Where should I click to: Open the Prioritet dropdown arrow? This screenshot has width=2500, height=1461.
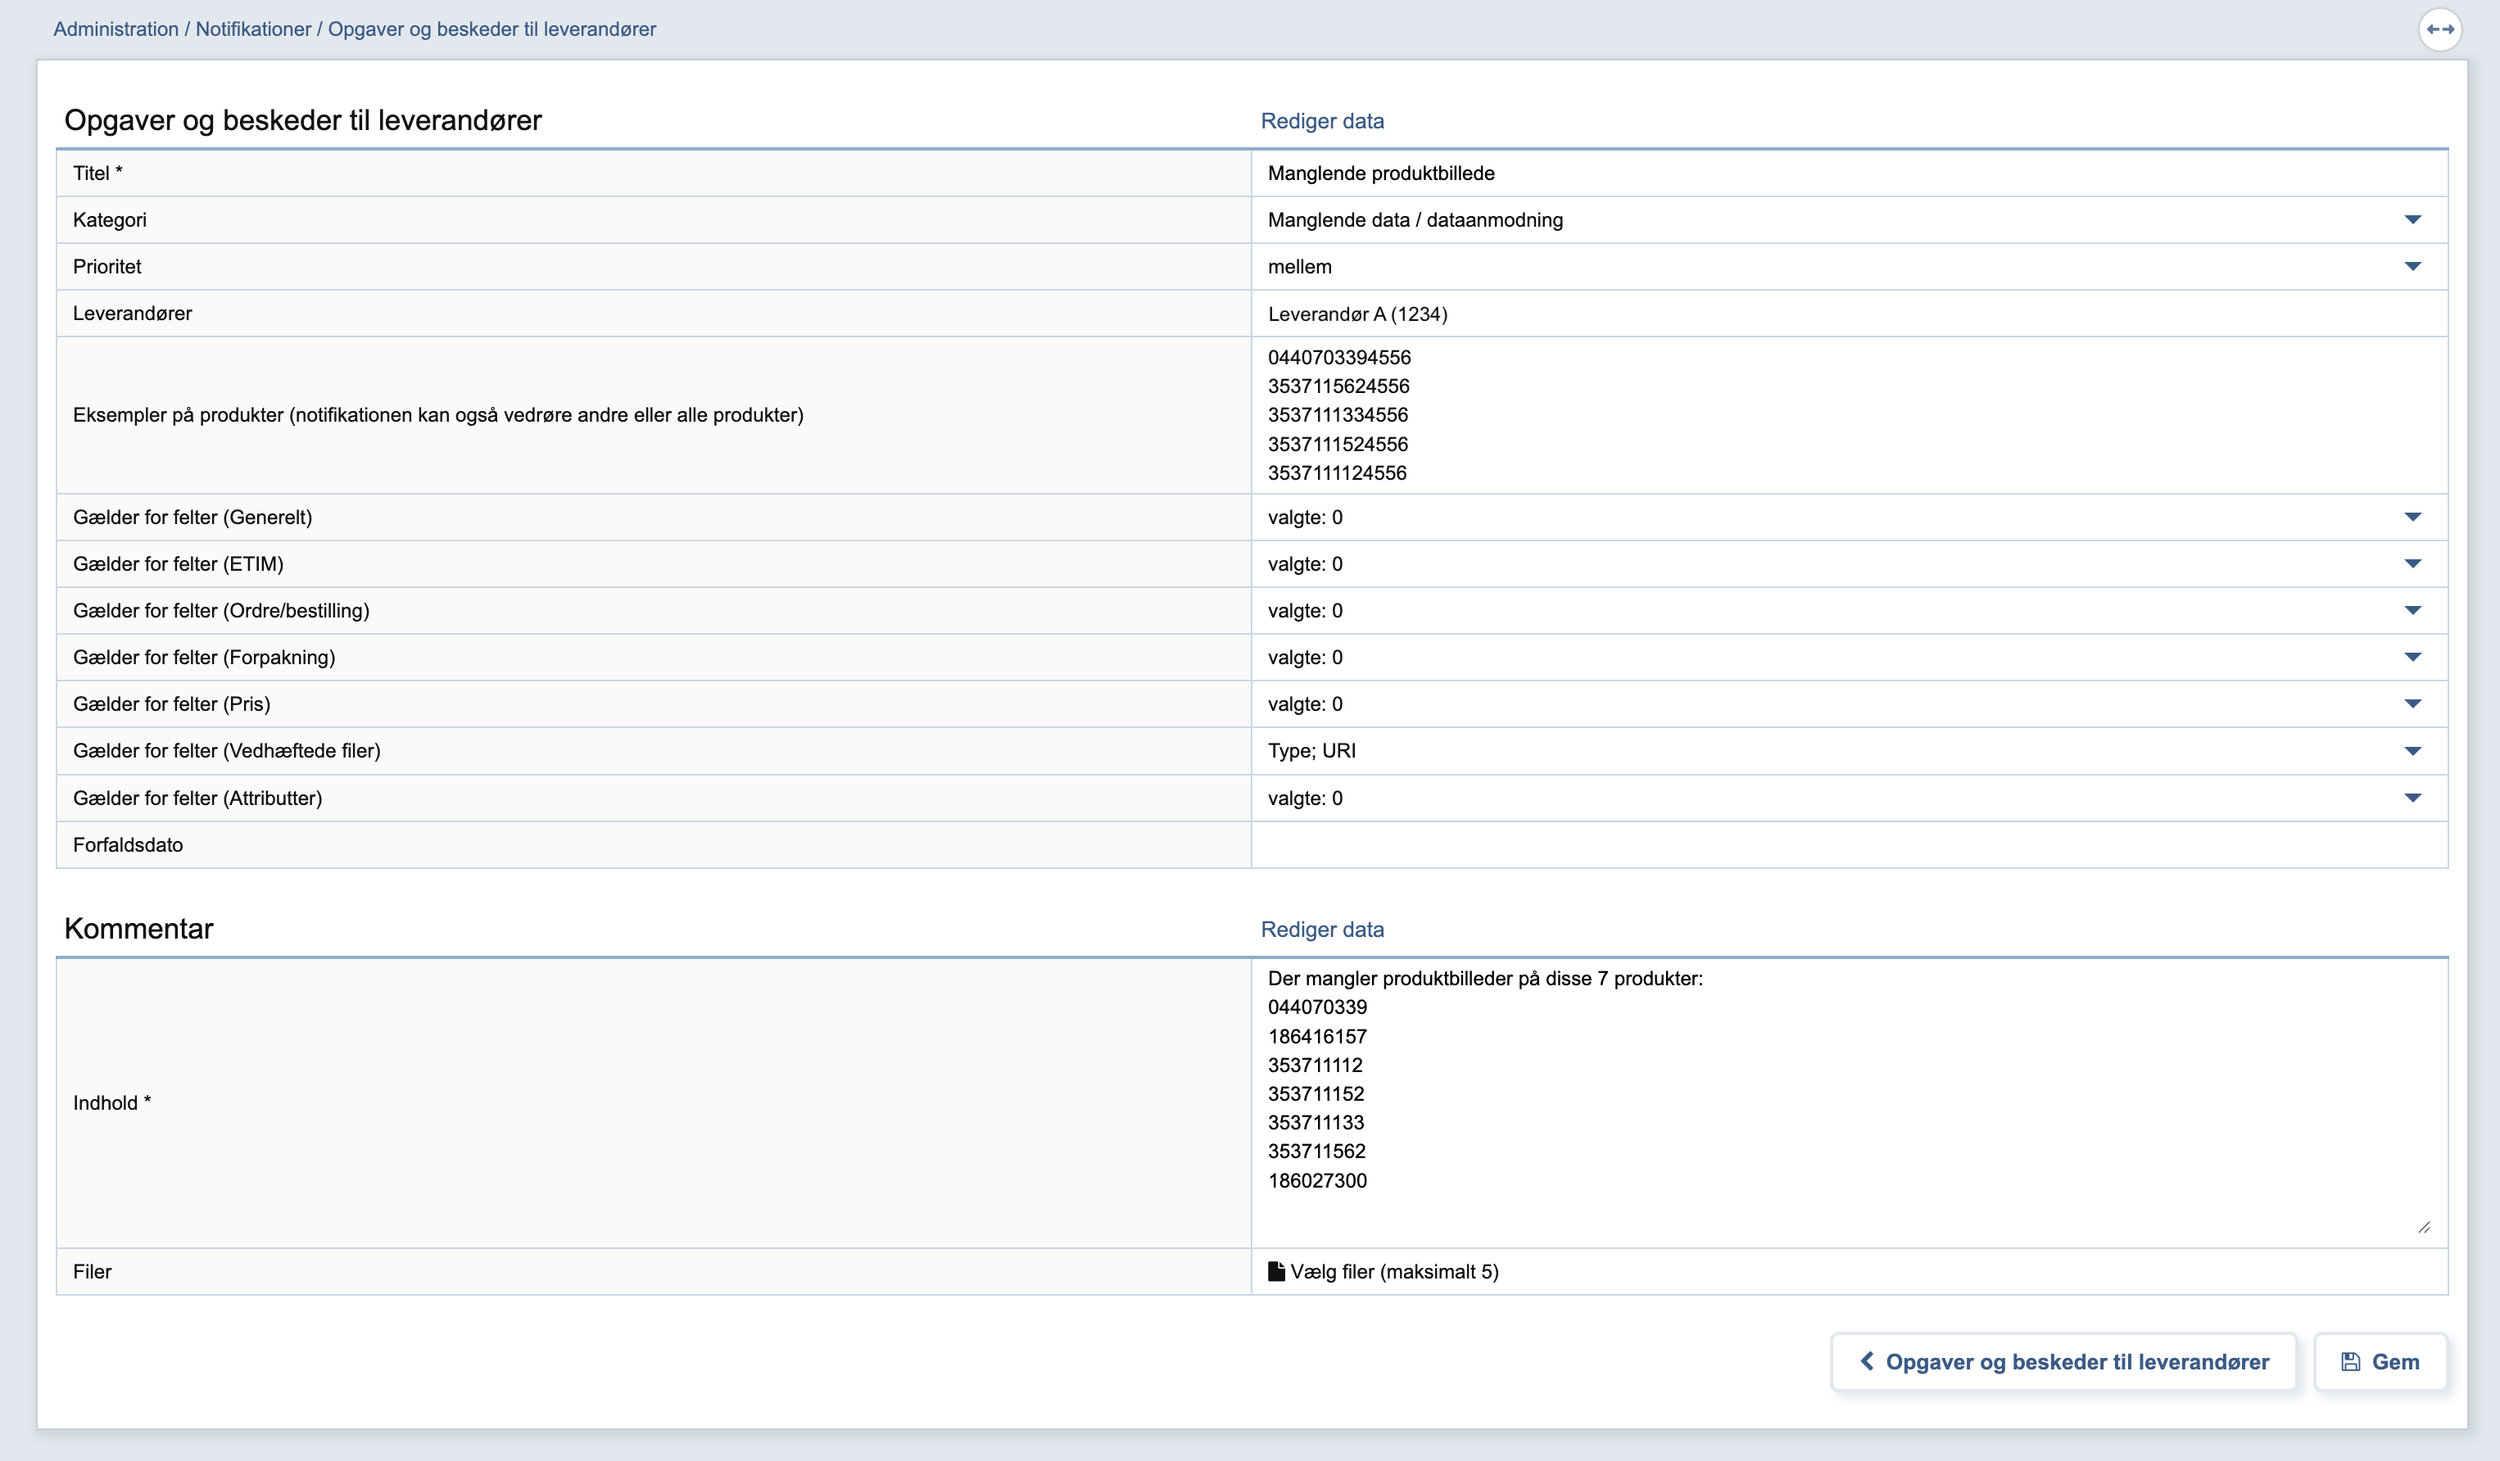coord(2412,267)
